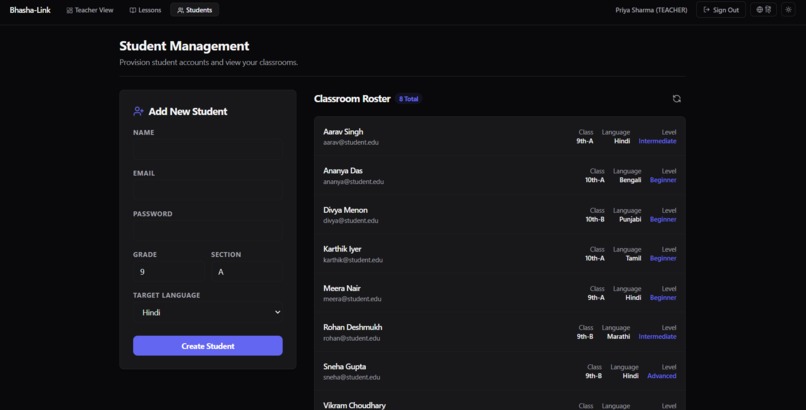Open the Target Language dropdown
The width and height of the screenshot is (806, 410).
pyautogui.click(x=208, y=312)
